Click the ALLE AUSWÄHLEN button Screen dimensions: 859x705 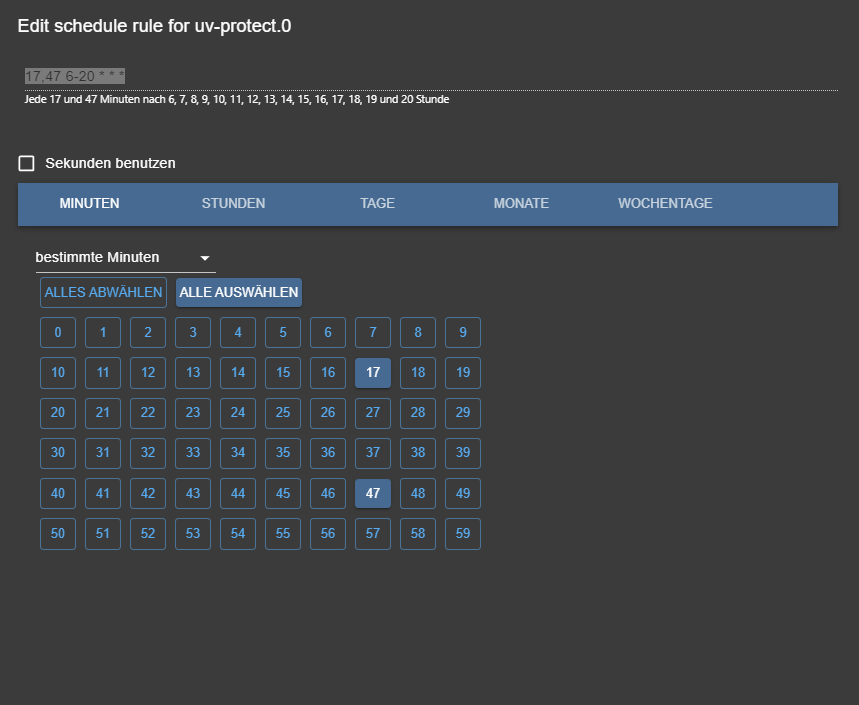(239, 293)
